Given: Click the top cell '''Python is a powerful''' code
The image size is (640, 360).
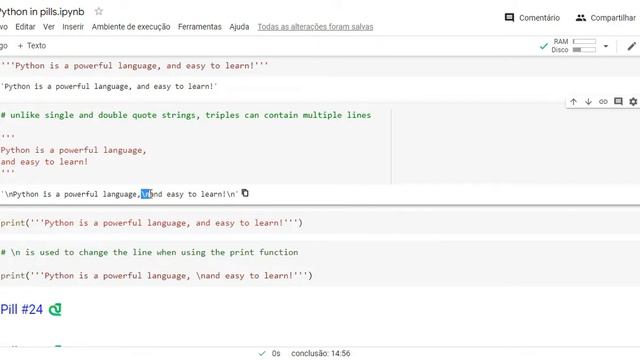Looking at the screenshot, I should [134, 66].
